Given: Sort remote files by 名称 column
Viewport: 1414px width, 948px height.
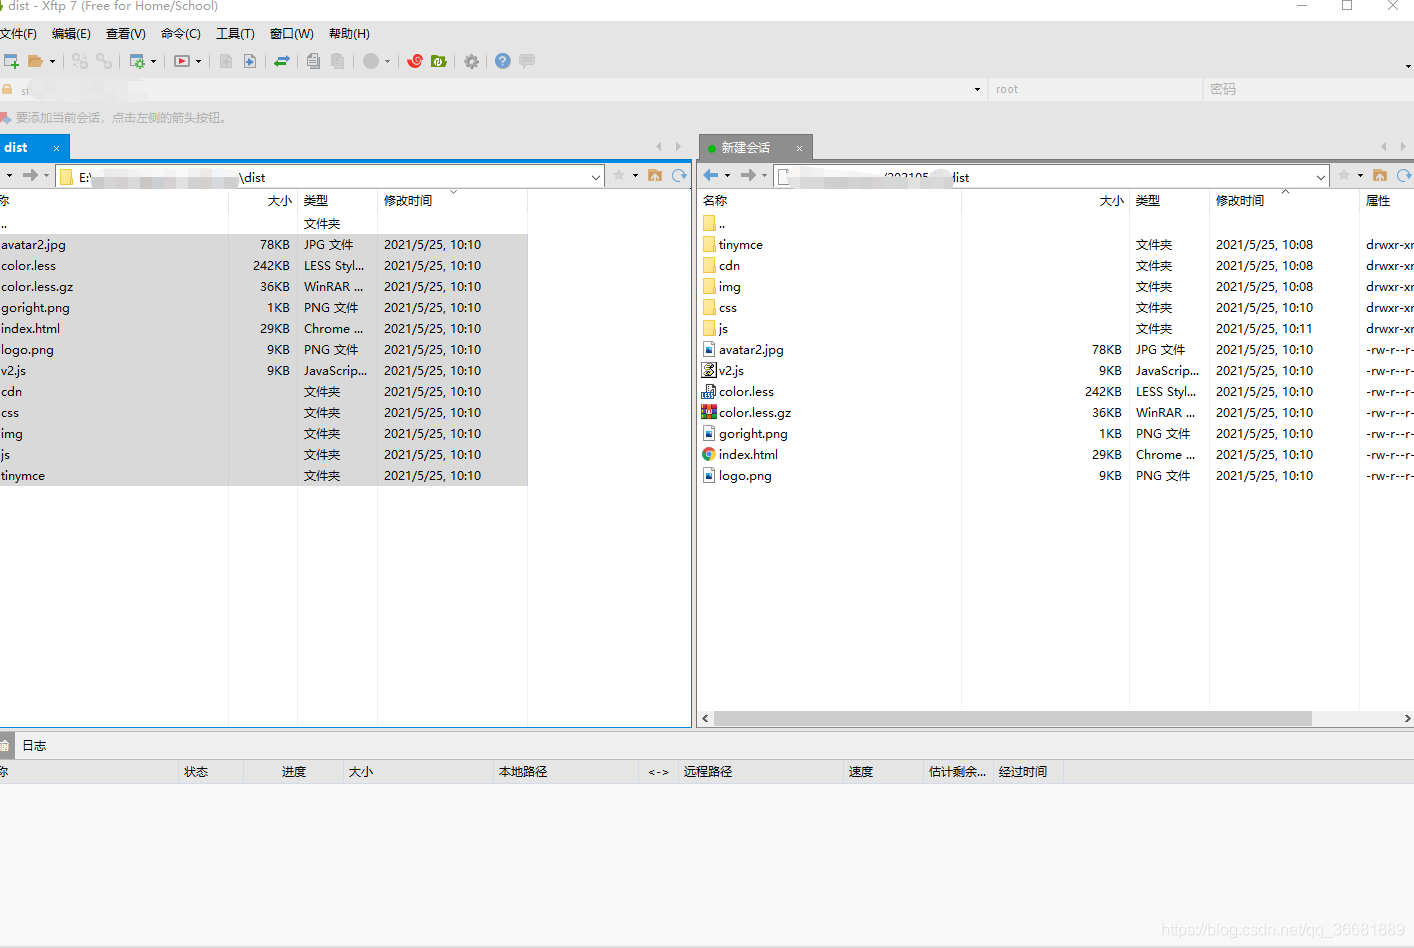Looking at the screenshot, I should [x=829, y=201].
